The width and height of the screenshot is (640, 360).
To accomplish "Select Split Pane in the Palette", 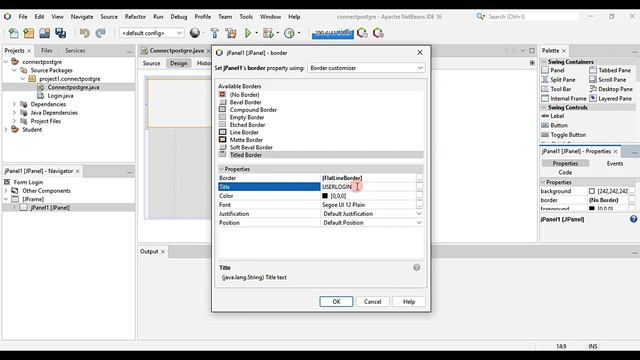I will tap(558, 80).
